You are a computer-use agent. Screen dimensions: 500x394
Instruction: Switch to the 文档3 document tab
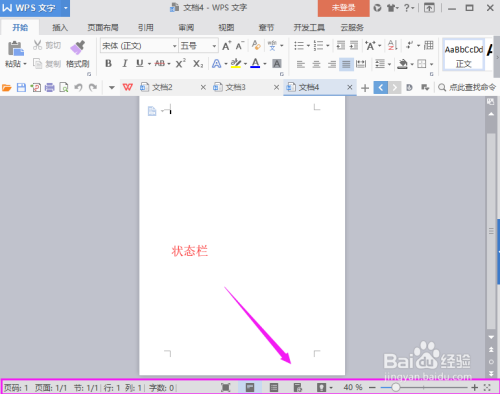pyautogui.click(x=235, y=87)
